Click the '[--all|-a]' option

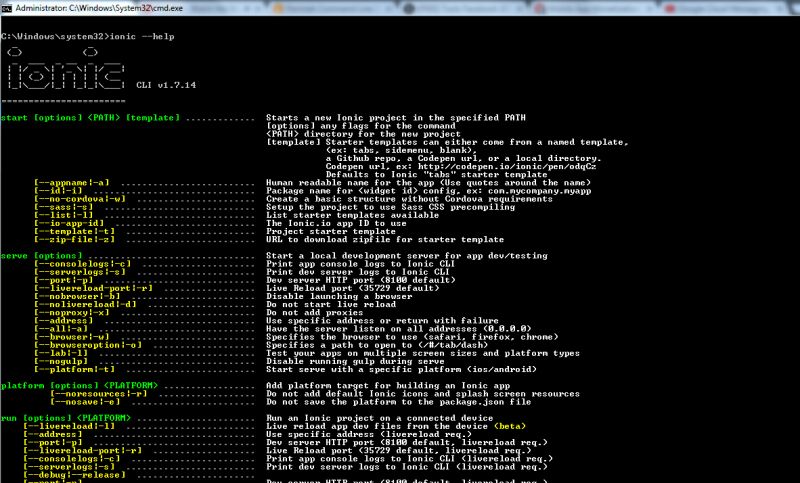pyautogui.click(x=61, y=329)
